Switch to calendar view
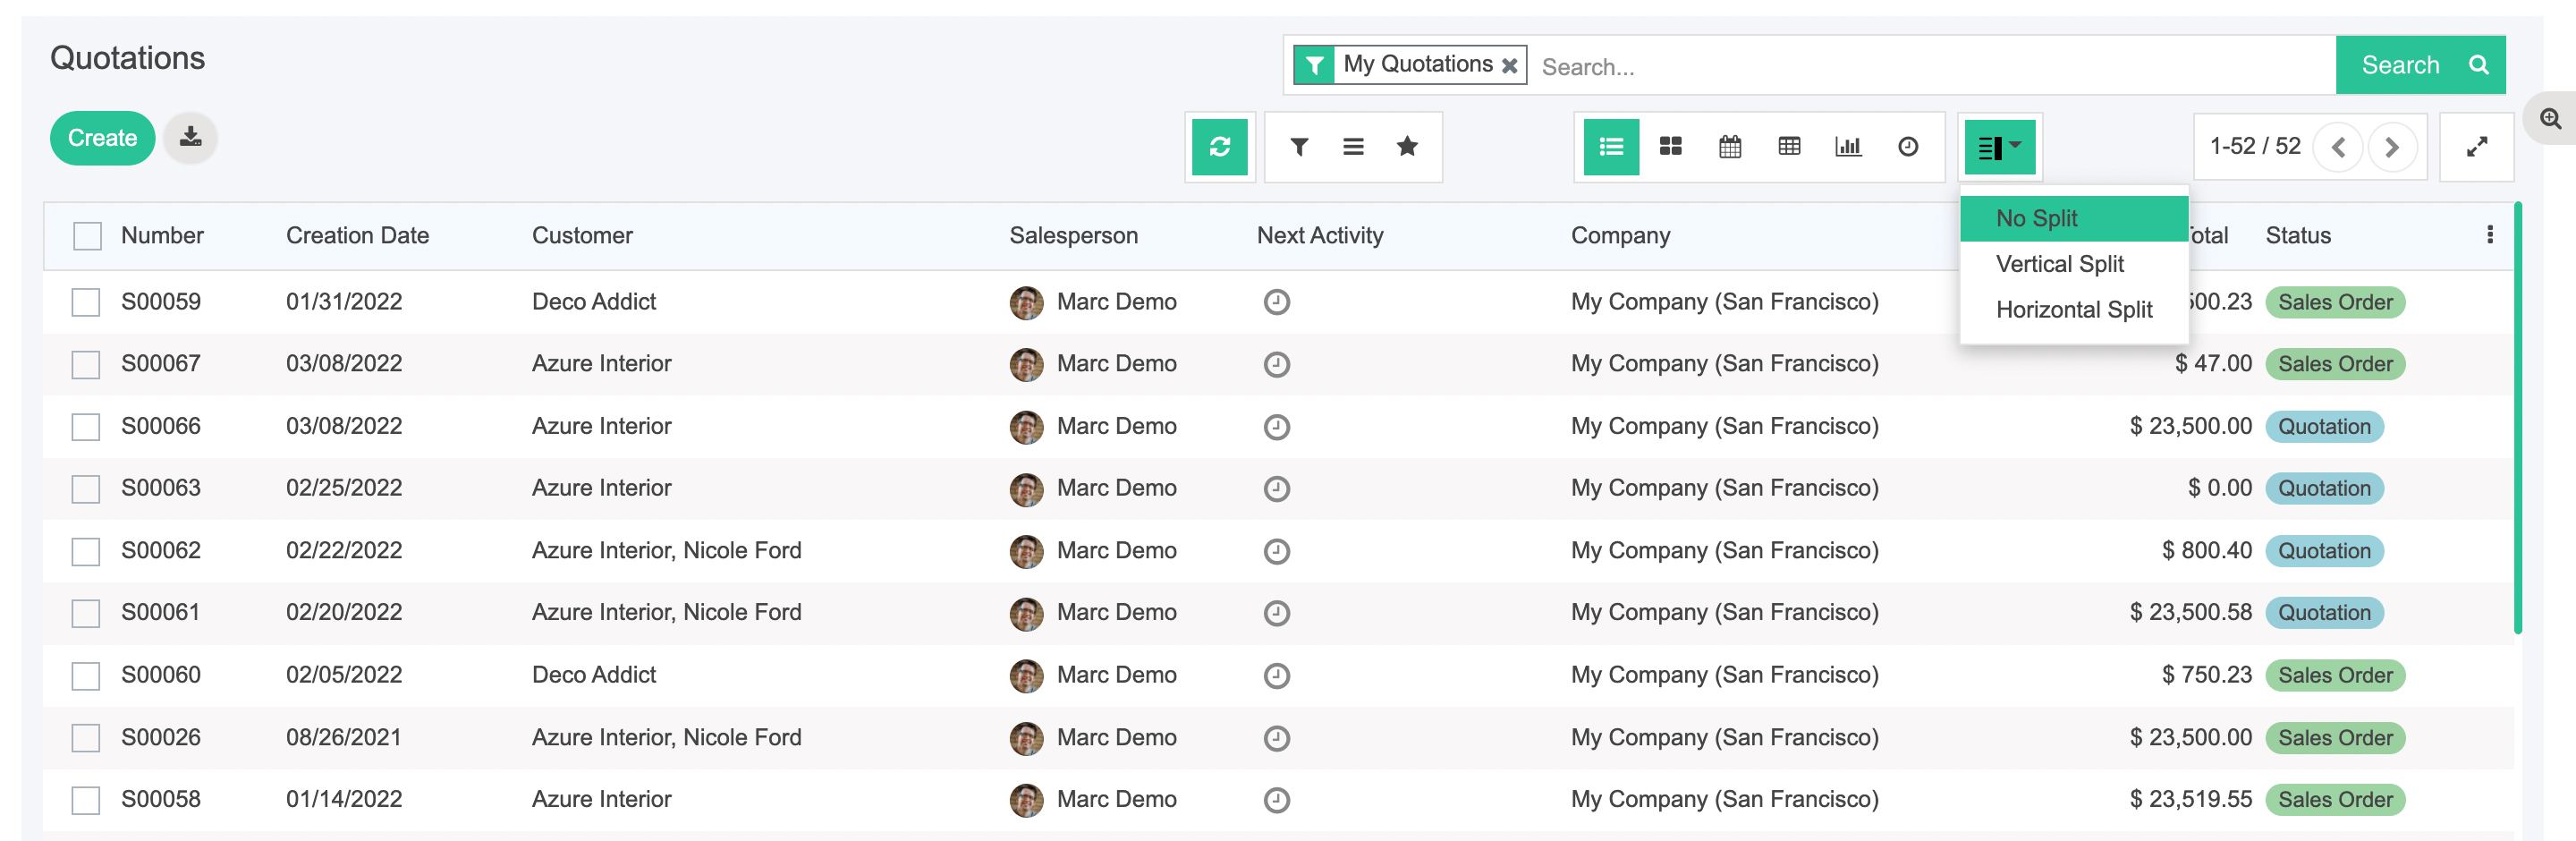 click(x=1729, y=147)
